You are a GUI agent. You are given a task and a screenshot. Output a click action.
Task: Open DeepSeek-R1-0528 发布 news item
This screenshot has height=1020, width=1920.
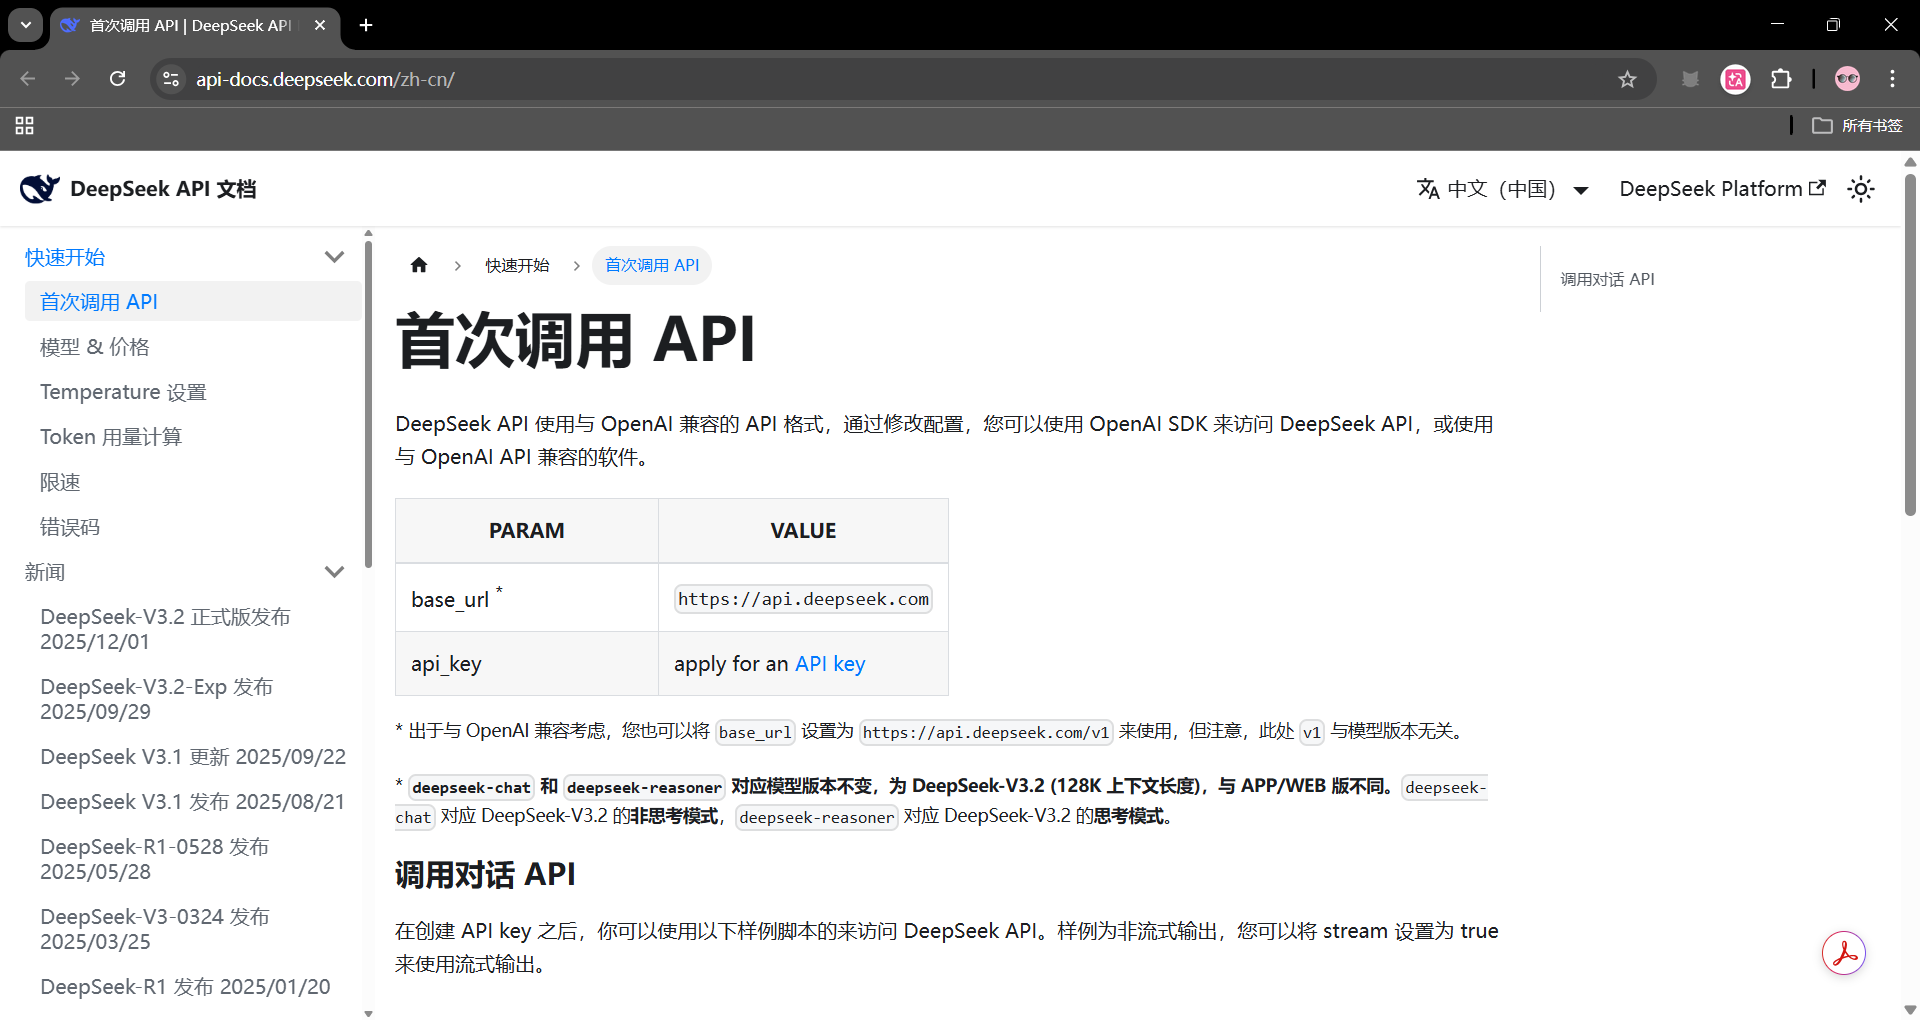[x=192, y=859]
